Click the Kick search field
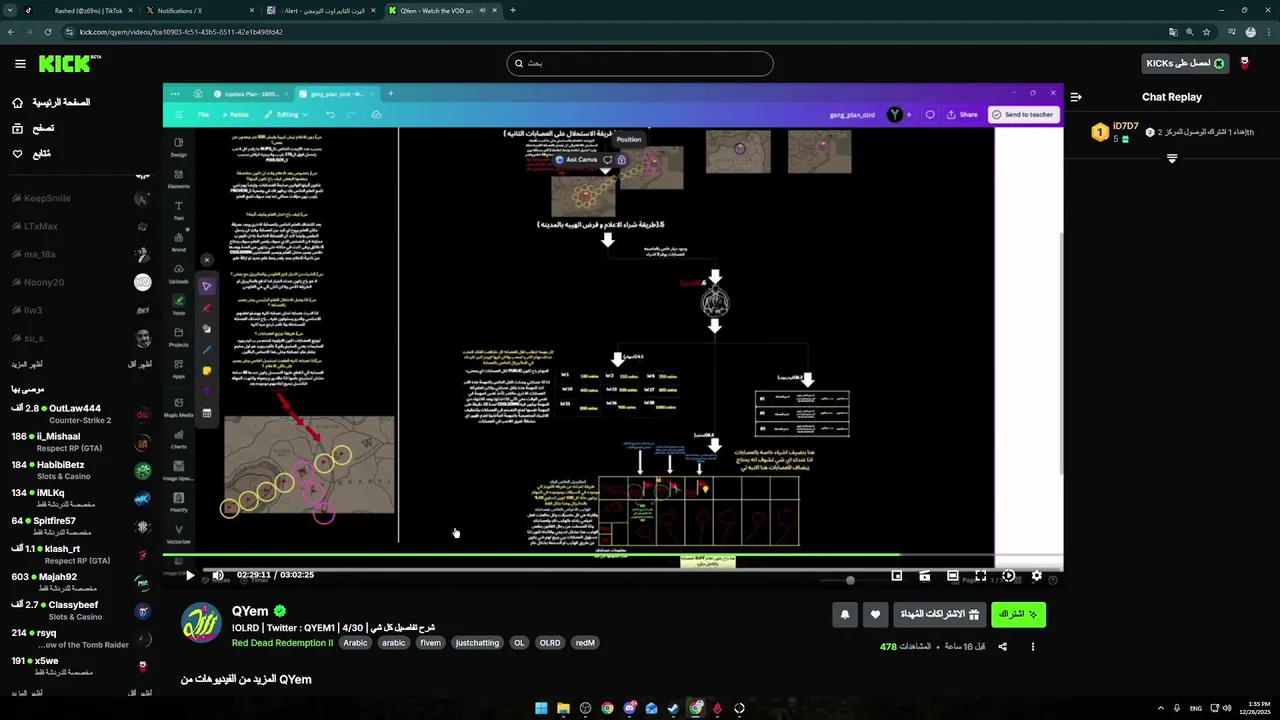 coord(640,63)
